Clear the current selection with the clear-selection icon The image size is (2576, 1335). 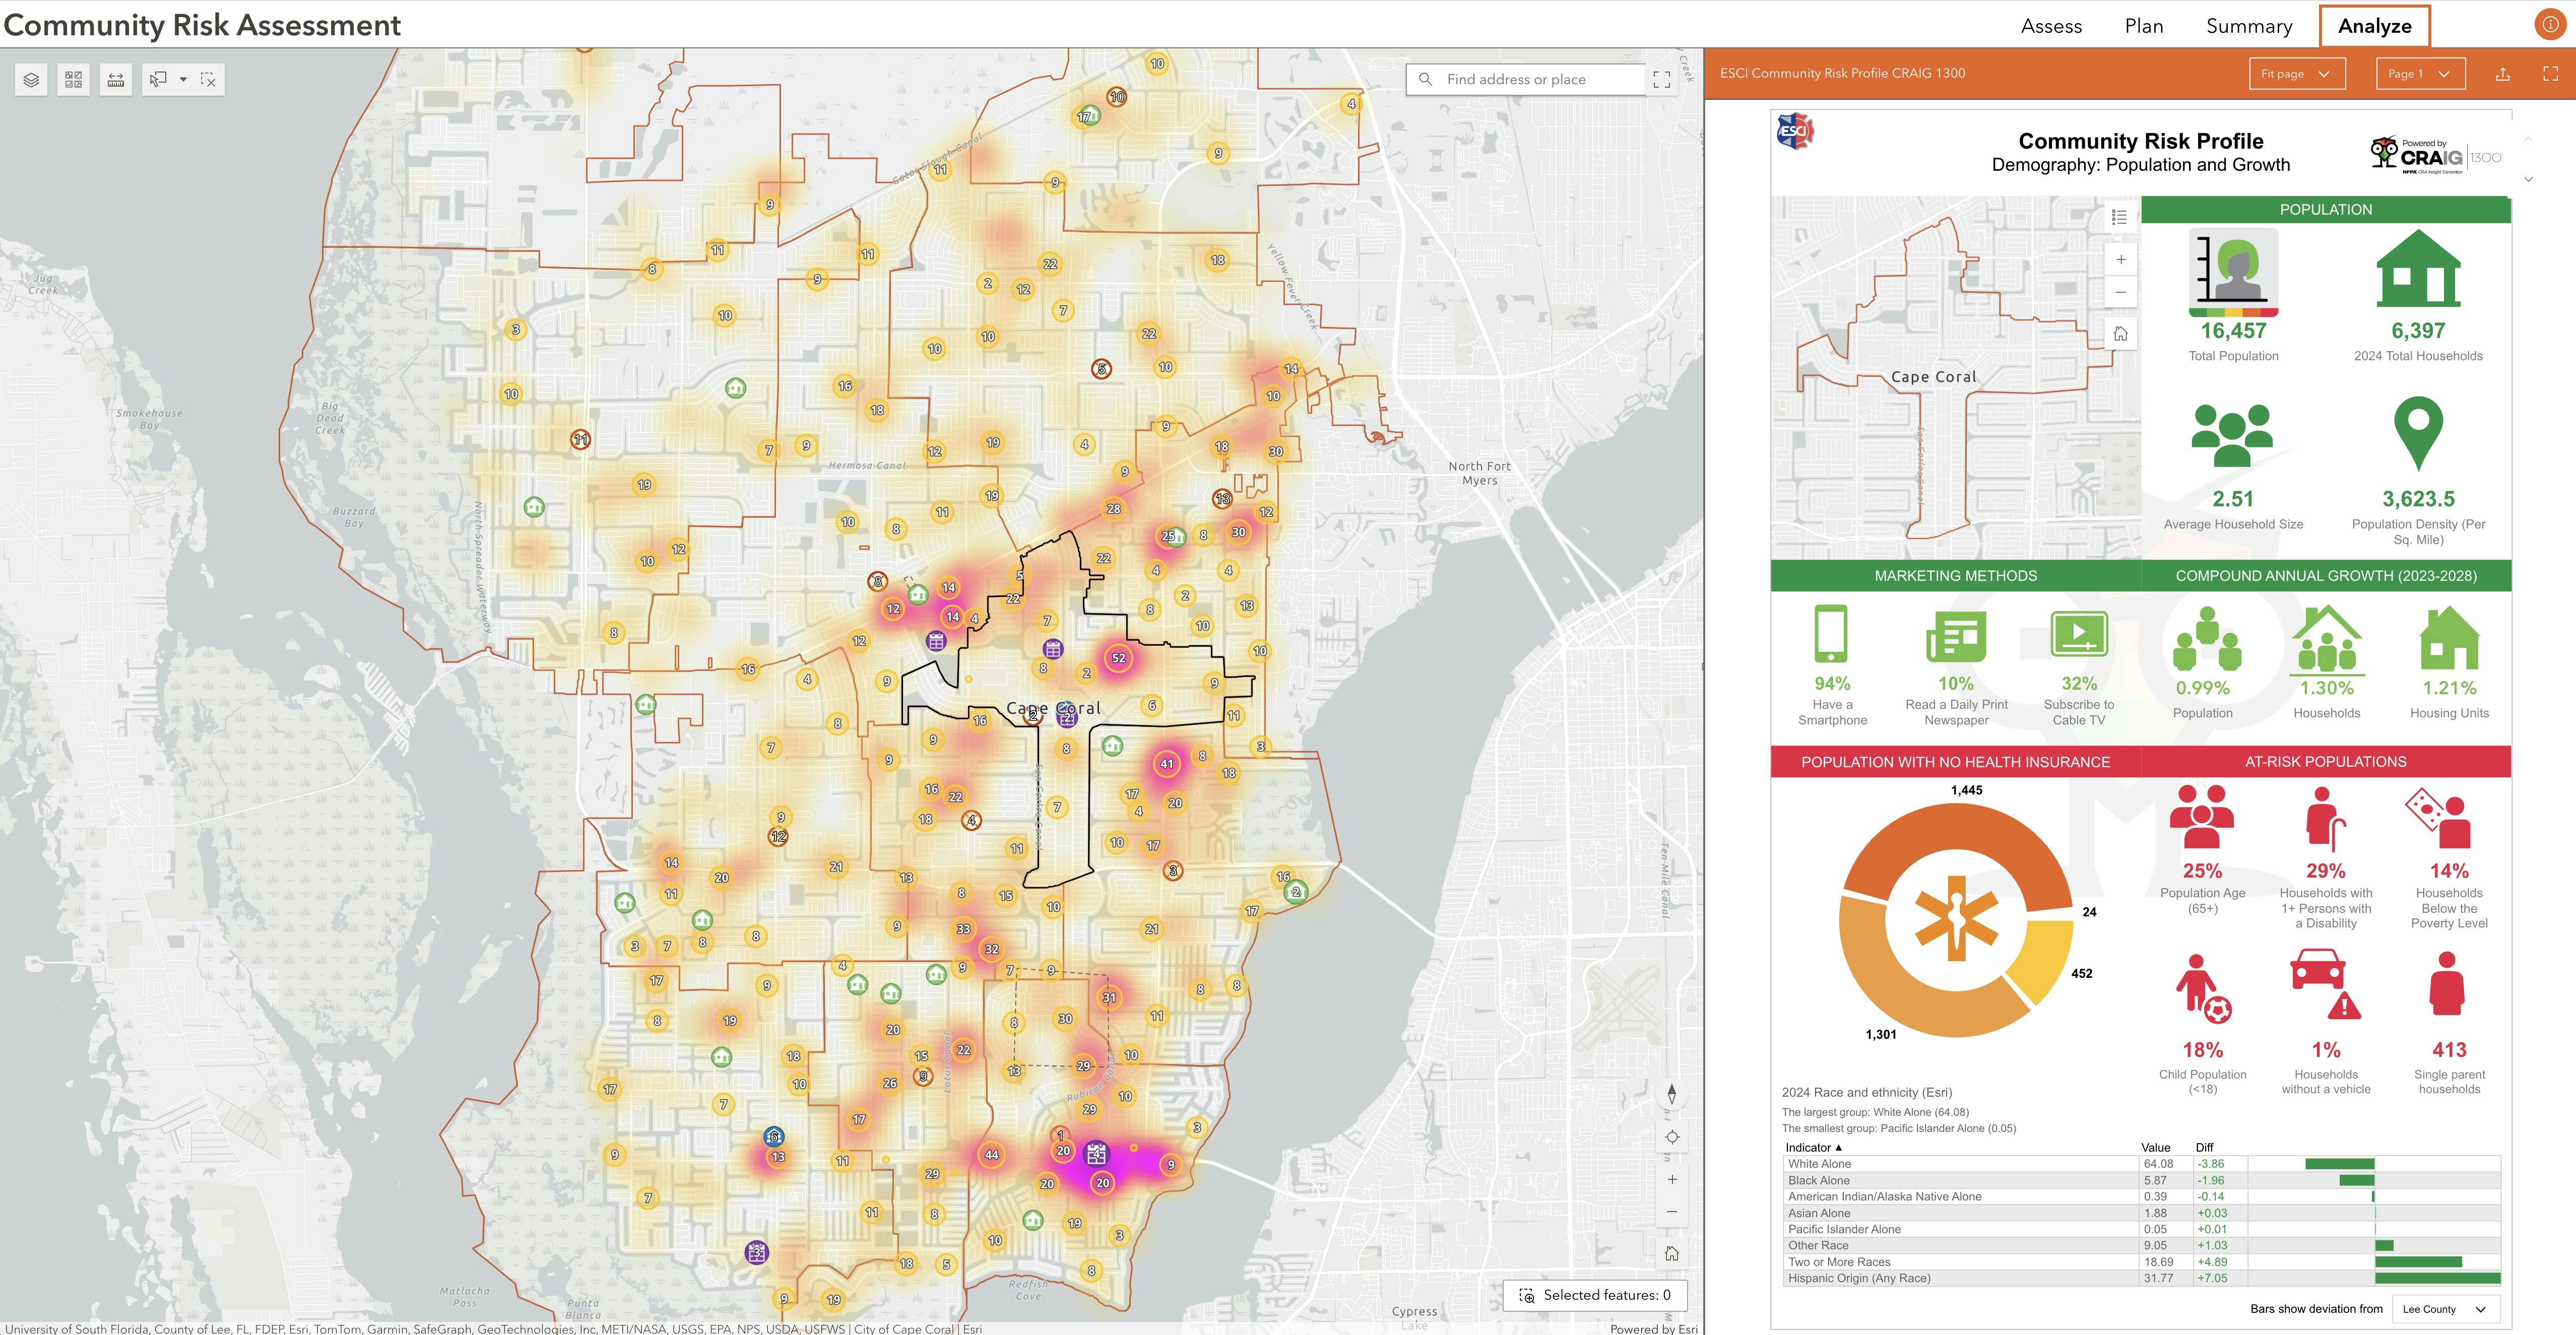click(208, 78)
